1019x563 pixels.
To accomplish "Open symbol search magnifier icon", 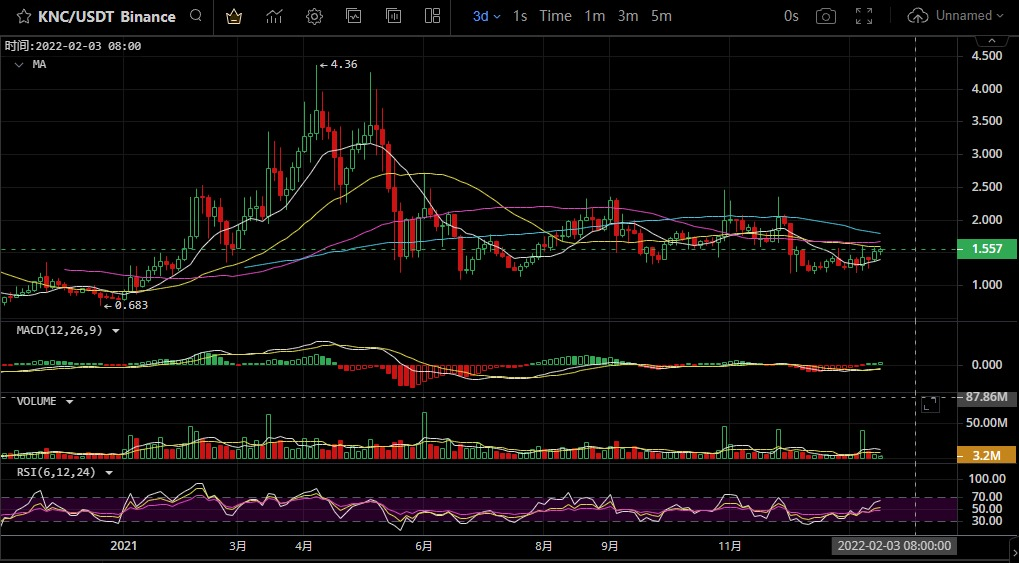I will 196,16.
